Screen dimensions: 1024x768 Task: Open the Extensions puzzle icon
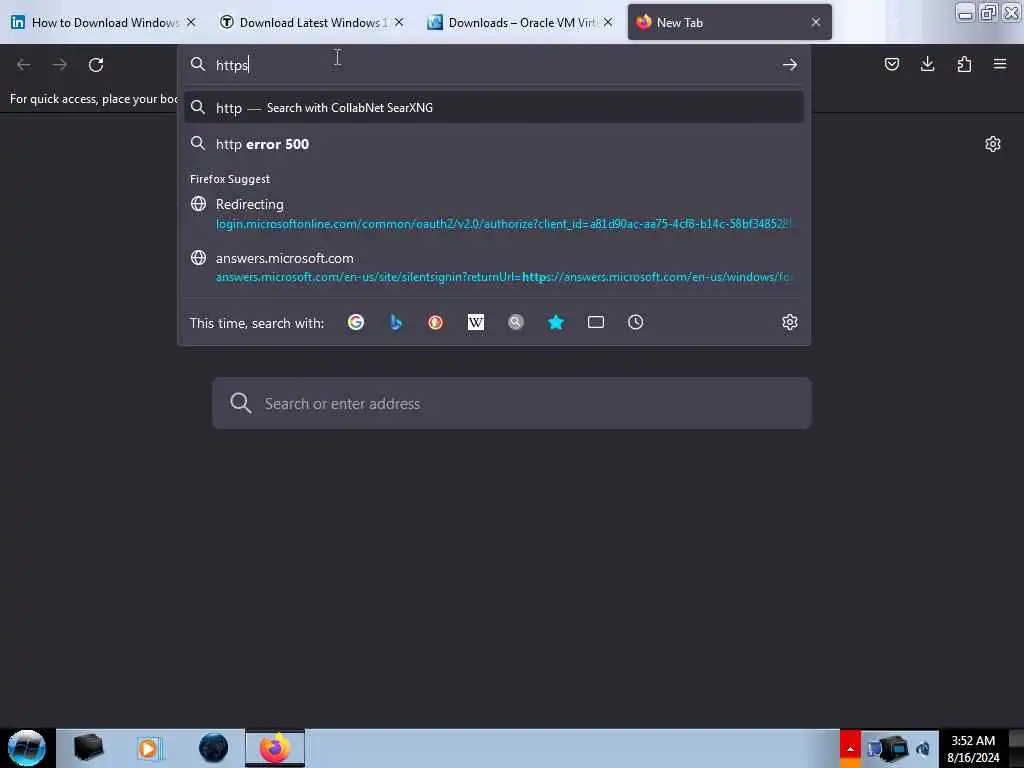pos(964,64)
